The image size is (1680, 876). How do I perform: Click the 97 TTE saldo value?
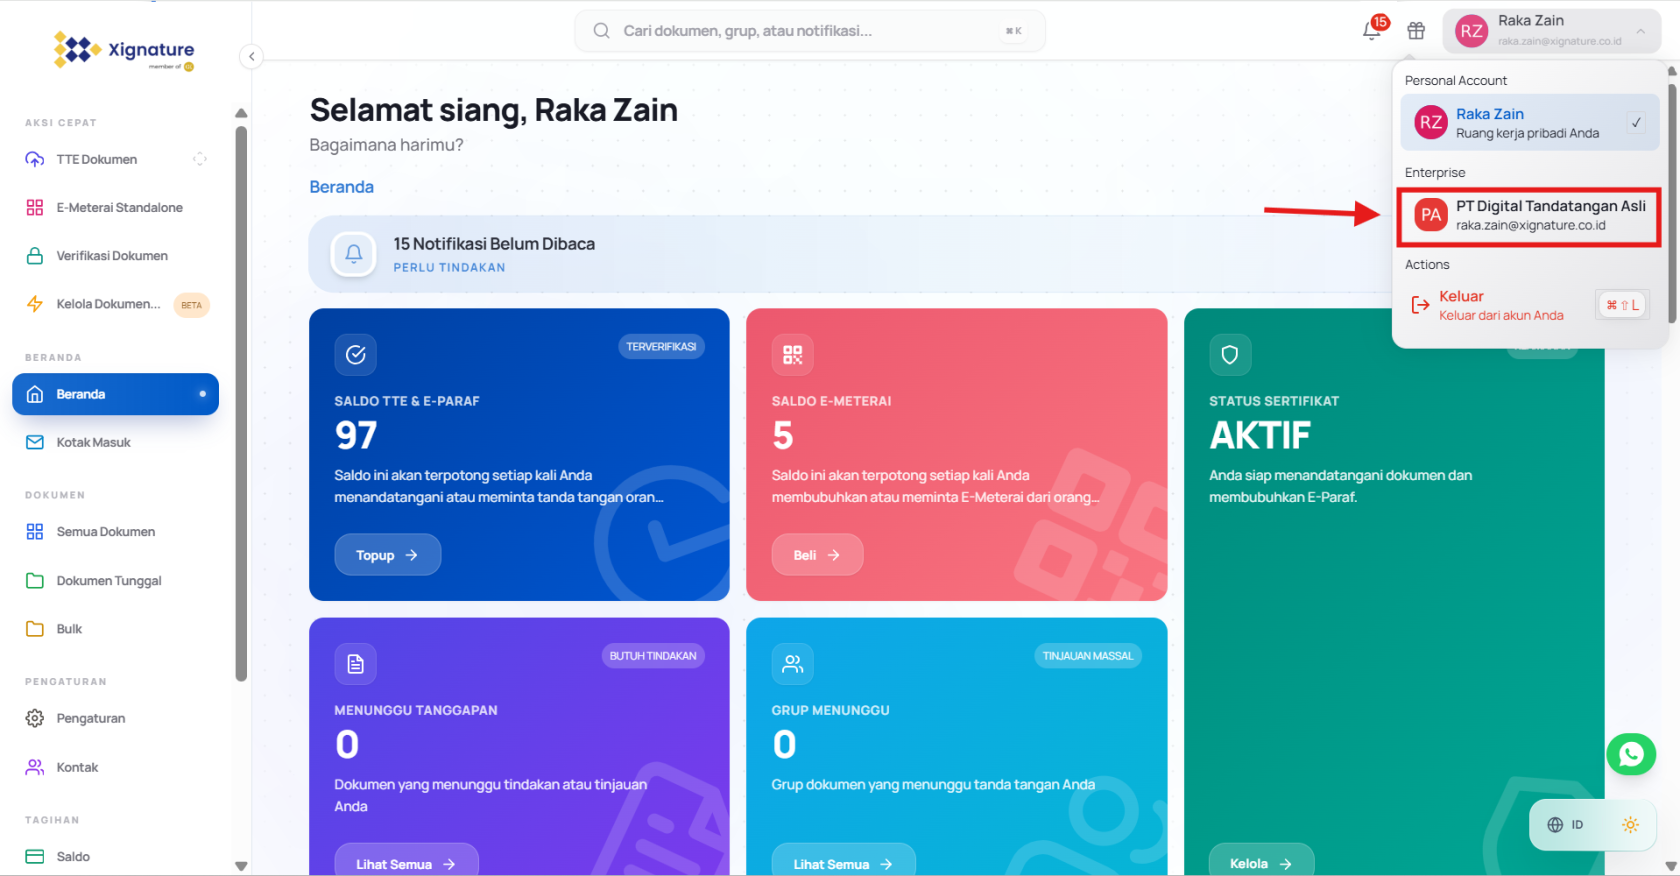[356, 436]
